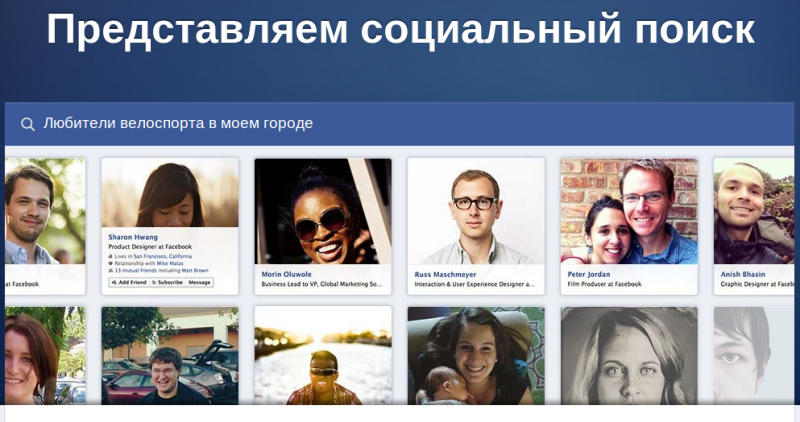The width and height of the screenshot is (800, 422).
Task: Select Morin Oluwole's sunglasses photo
Action: click(x=323, y=211)
